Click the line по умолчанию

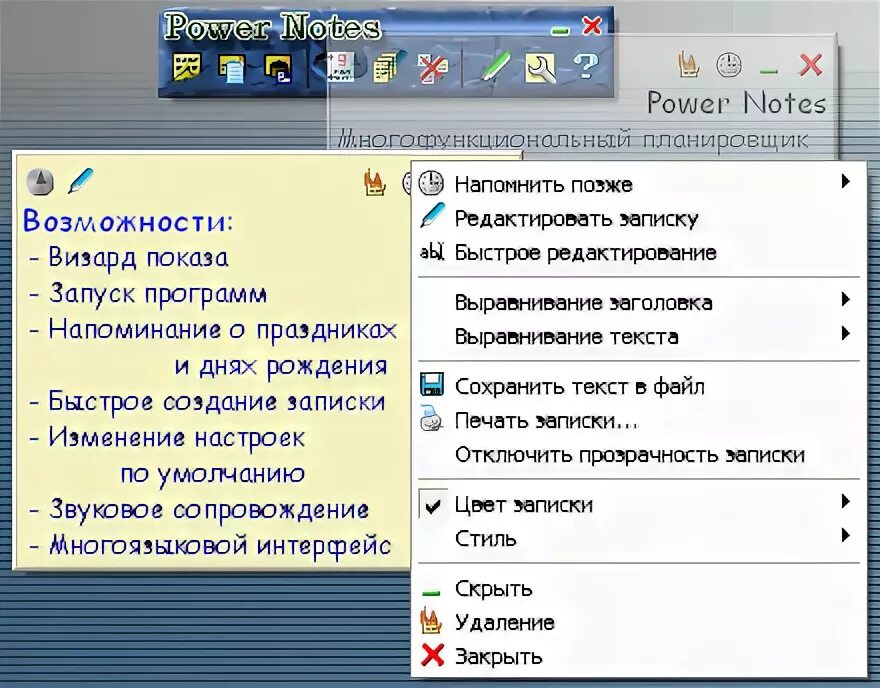213,474
